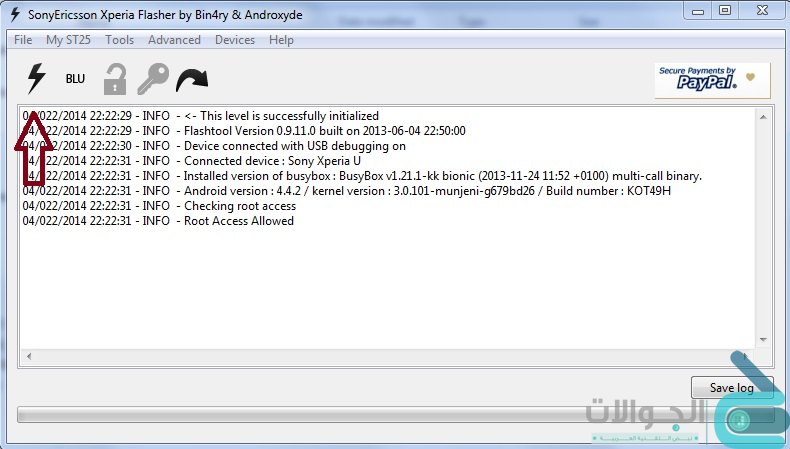Viewport: 790px width, 449px height.
Task: Minimize the Xperia Flasher window
Action: point(698,11)
